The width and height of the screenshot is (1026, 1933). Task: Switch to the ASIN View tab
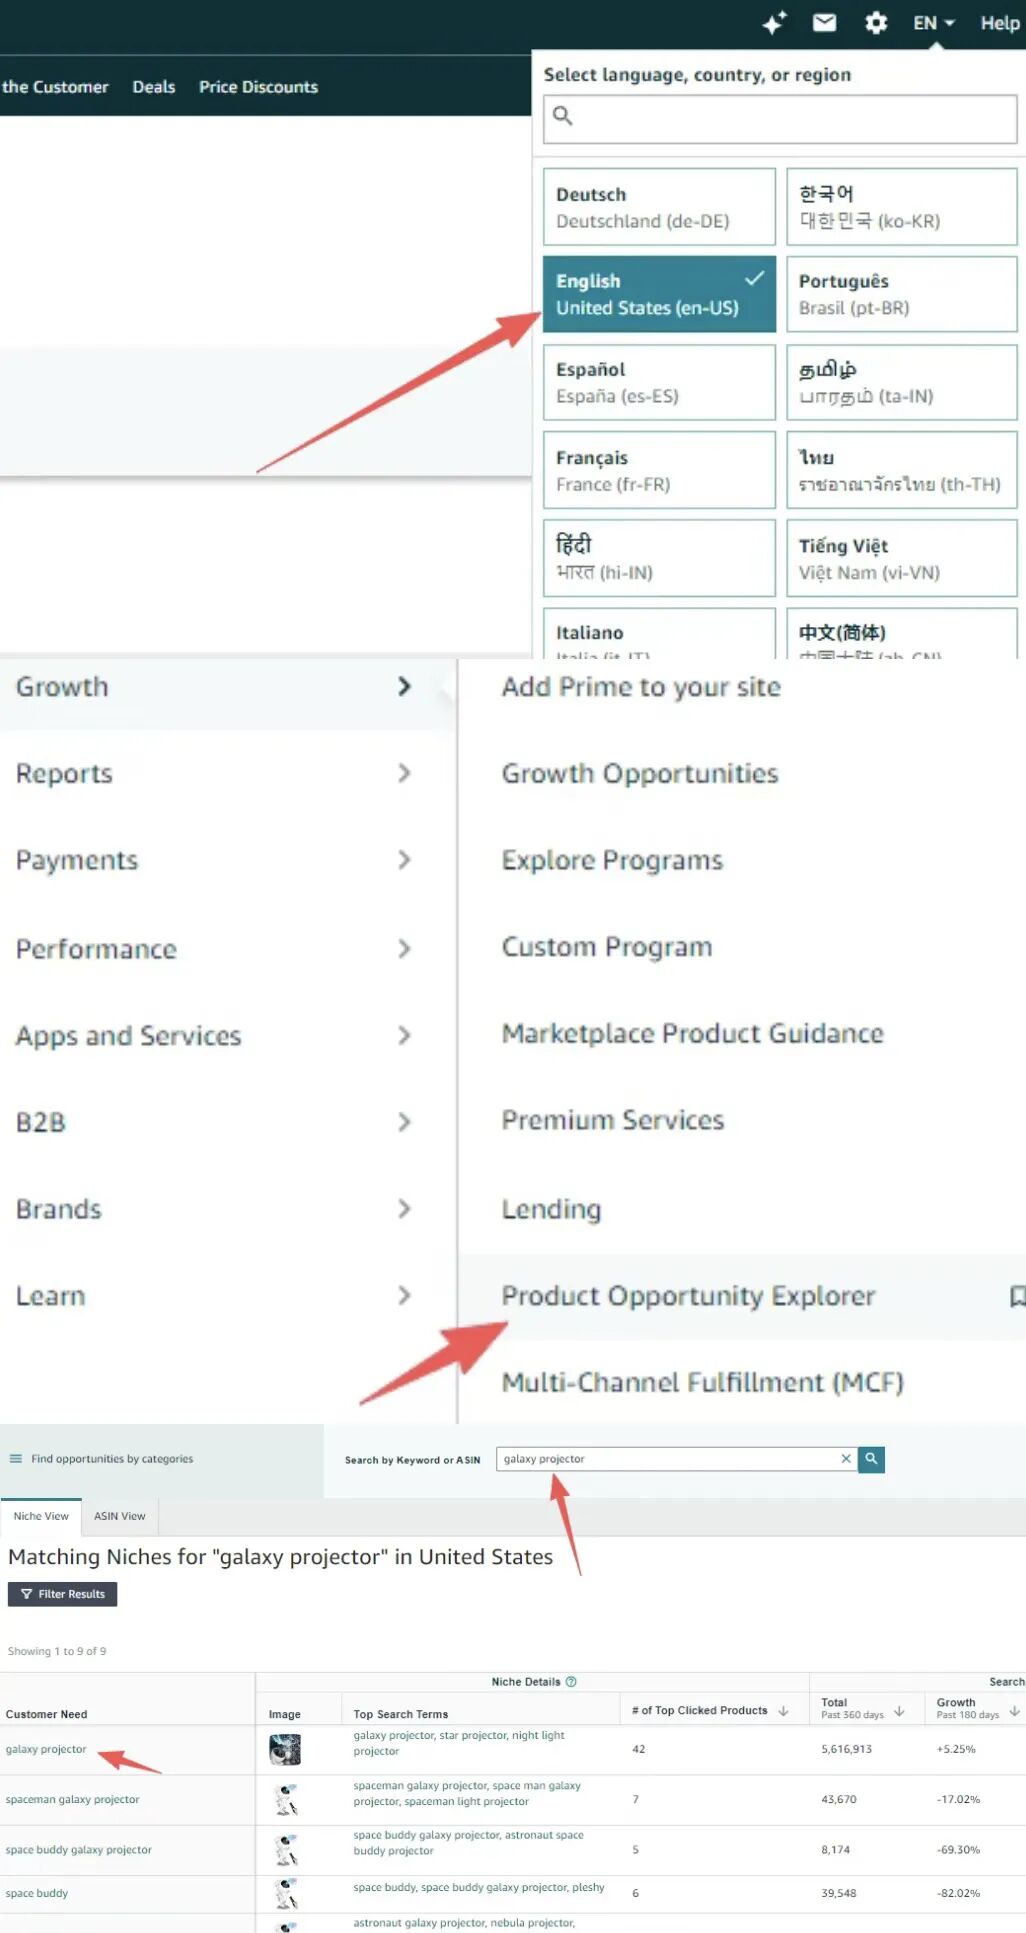(x=119, y=1516)
